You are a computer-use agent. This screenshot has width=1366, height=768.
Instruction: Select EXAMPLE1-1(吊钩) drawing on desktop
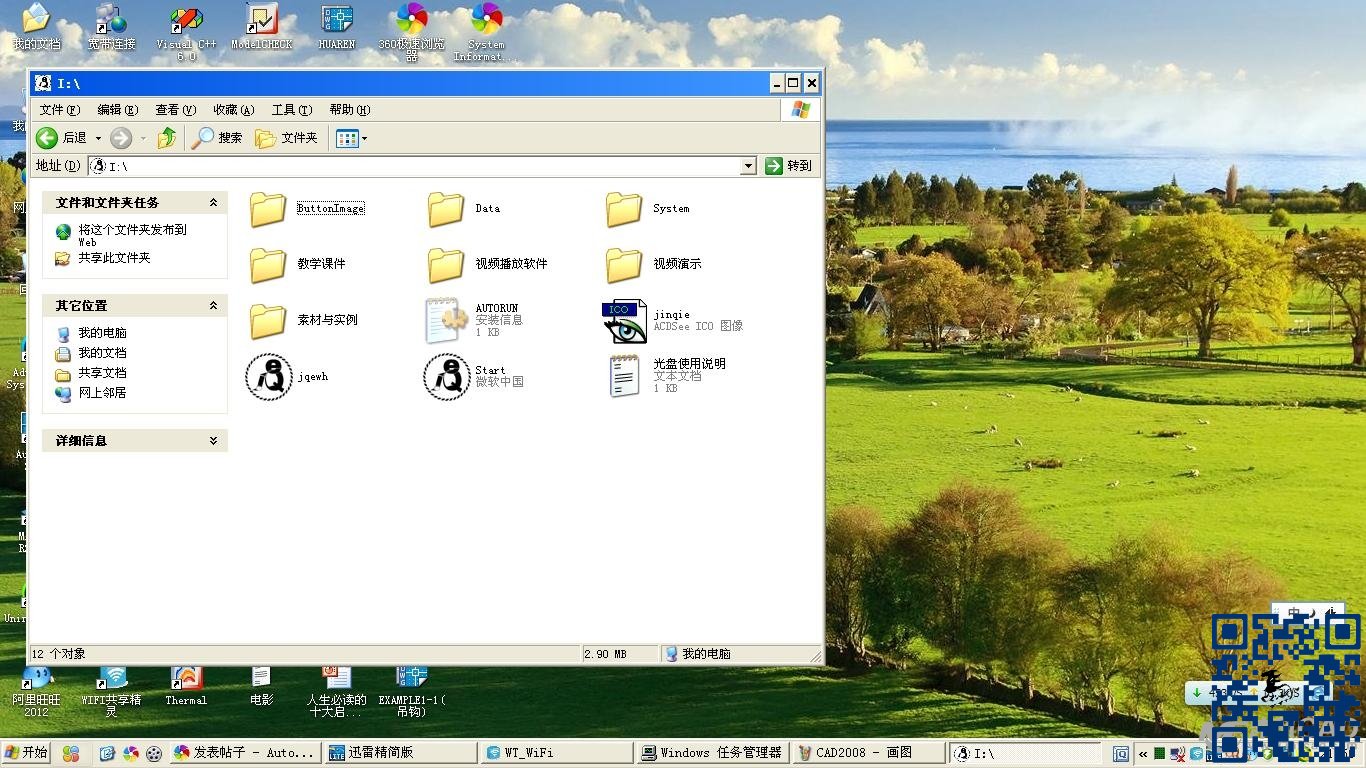click(412, 692)
